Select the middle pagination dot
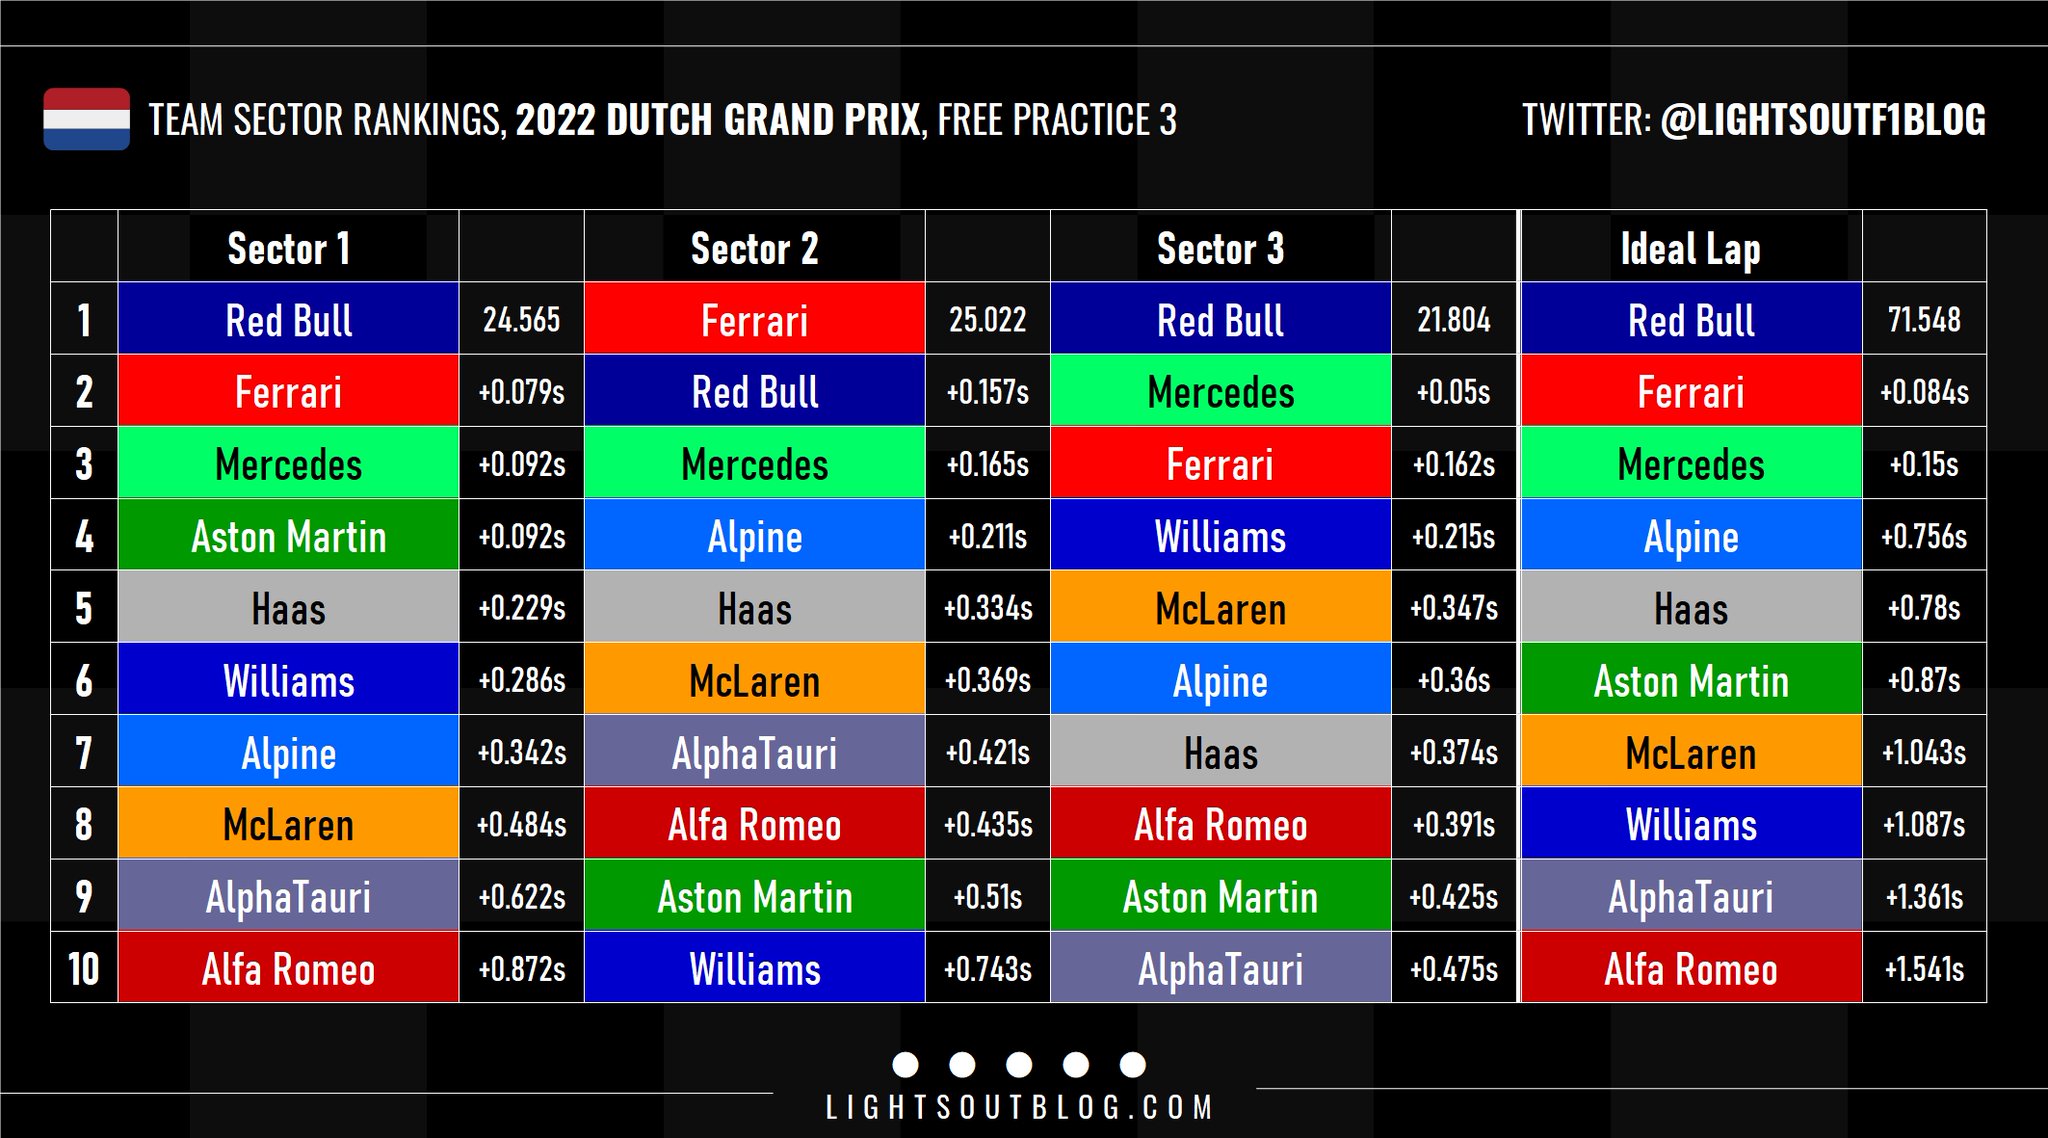The width and height of the screenshot is (2048, 1138). pos(1019,1065)
